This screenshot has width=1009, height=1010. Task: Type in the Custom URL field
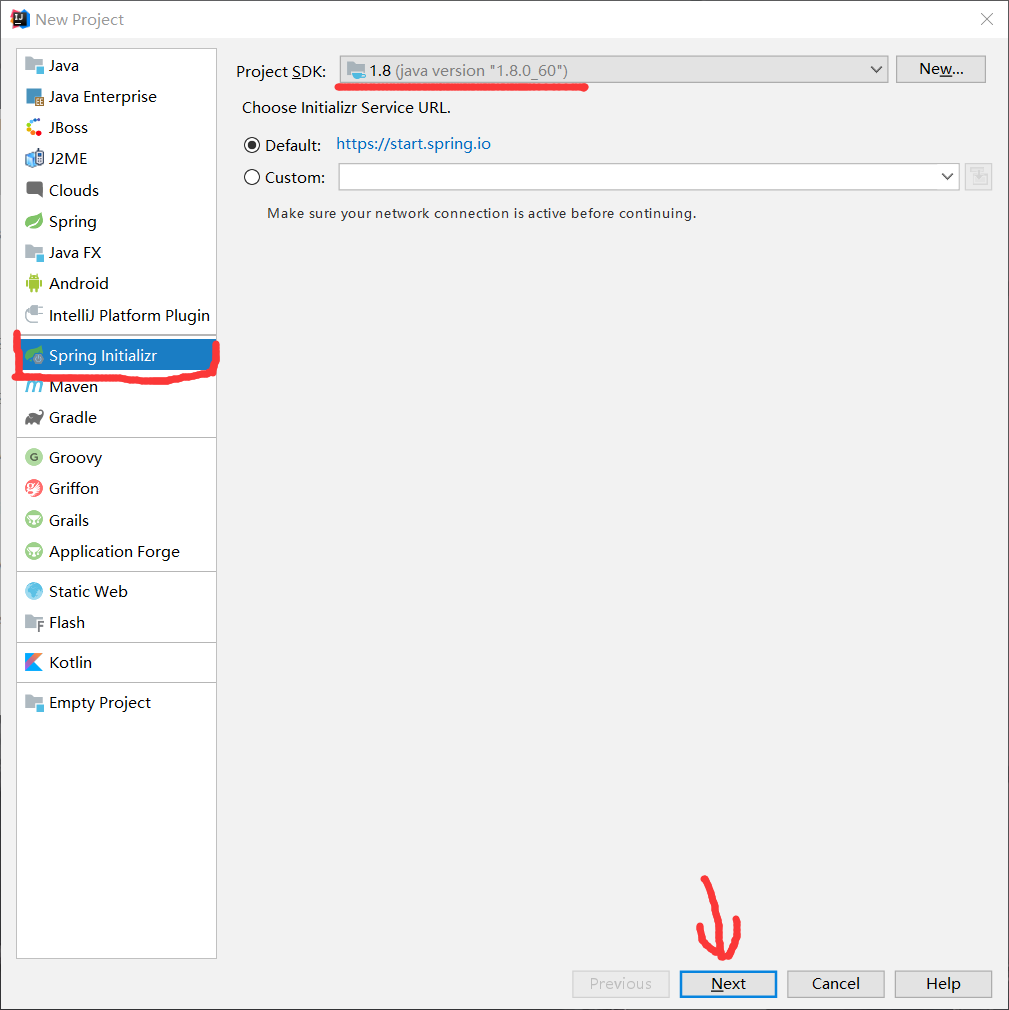point(640,177)
